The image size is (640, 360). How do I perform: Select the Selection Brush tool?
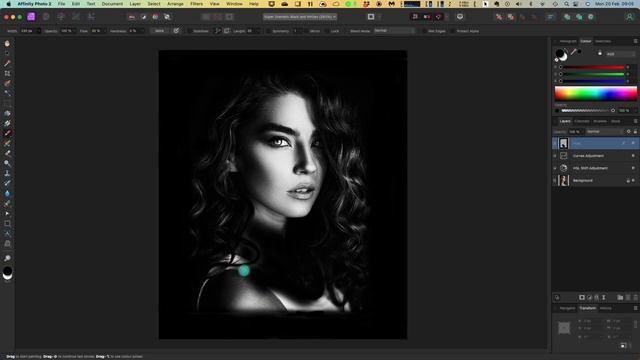pos(7,83)
